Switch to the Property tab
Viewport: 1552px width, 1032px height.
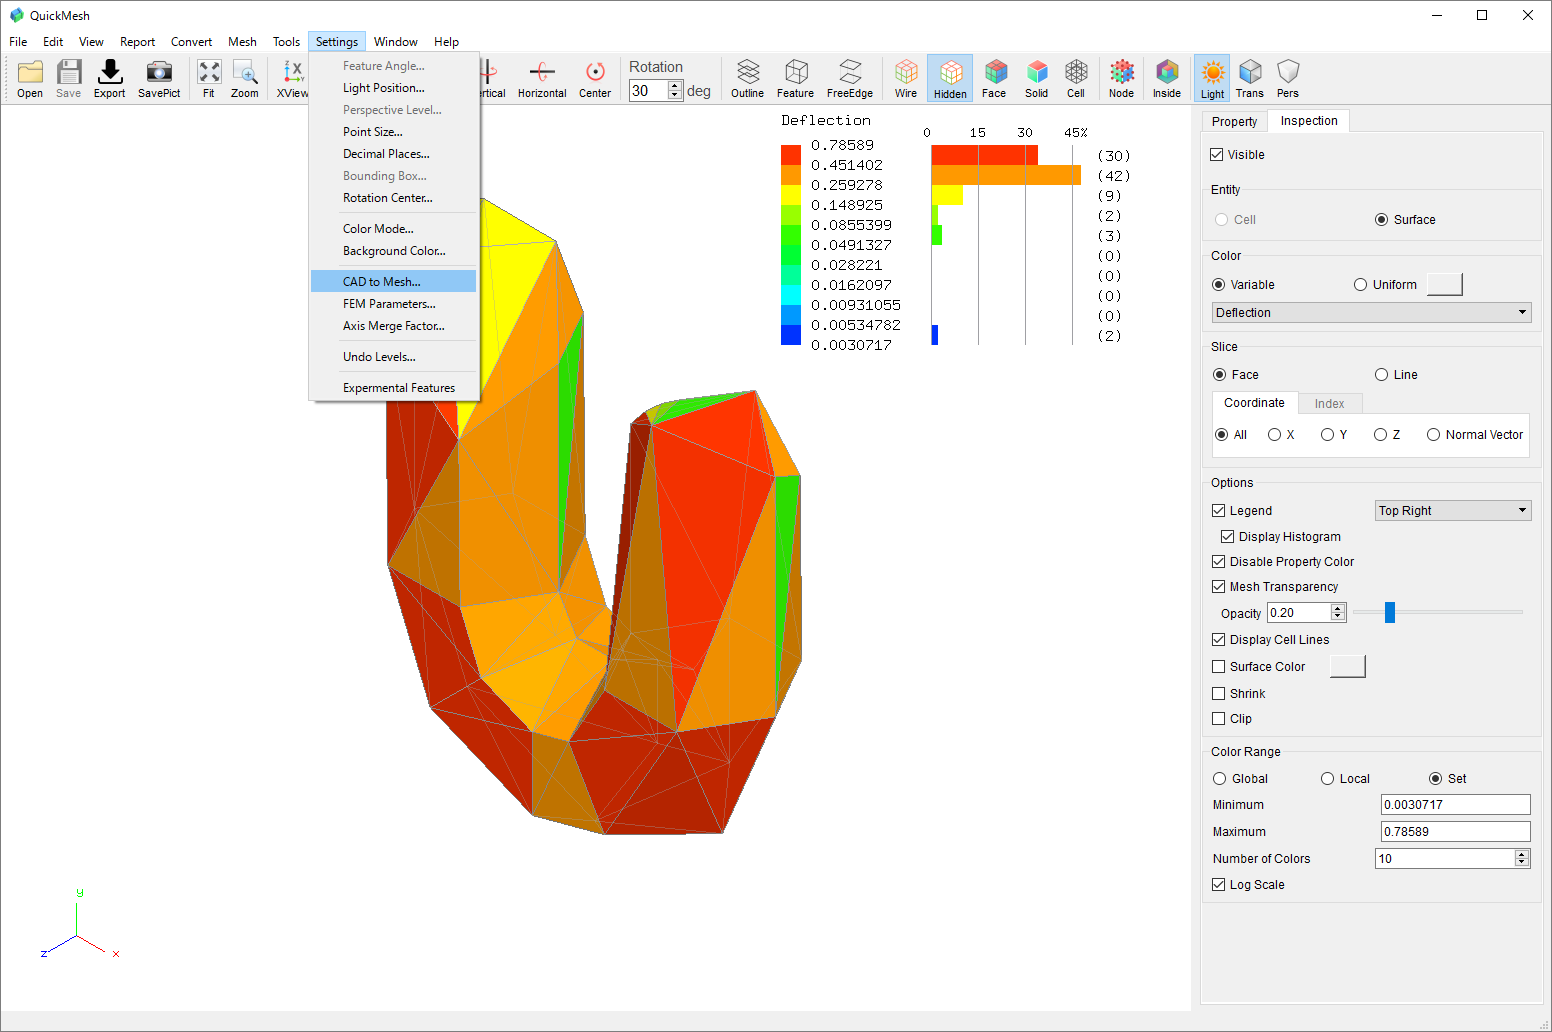point(1234,121)
